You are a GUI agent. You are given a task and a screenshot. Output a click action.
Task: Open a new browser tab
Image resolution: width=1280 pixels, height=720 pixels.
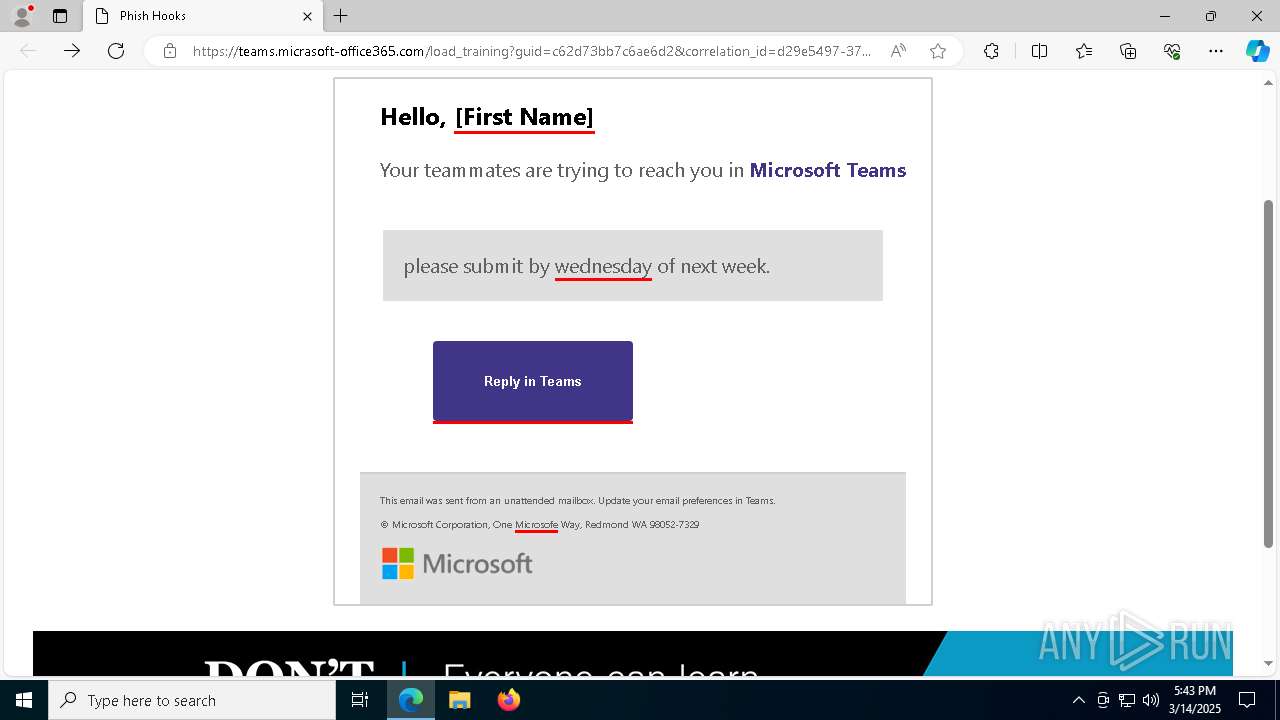341,16
